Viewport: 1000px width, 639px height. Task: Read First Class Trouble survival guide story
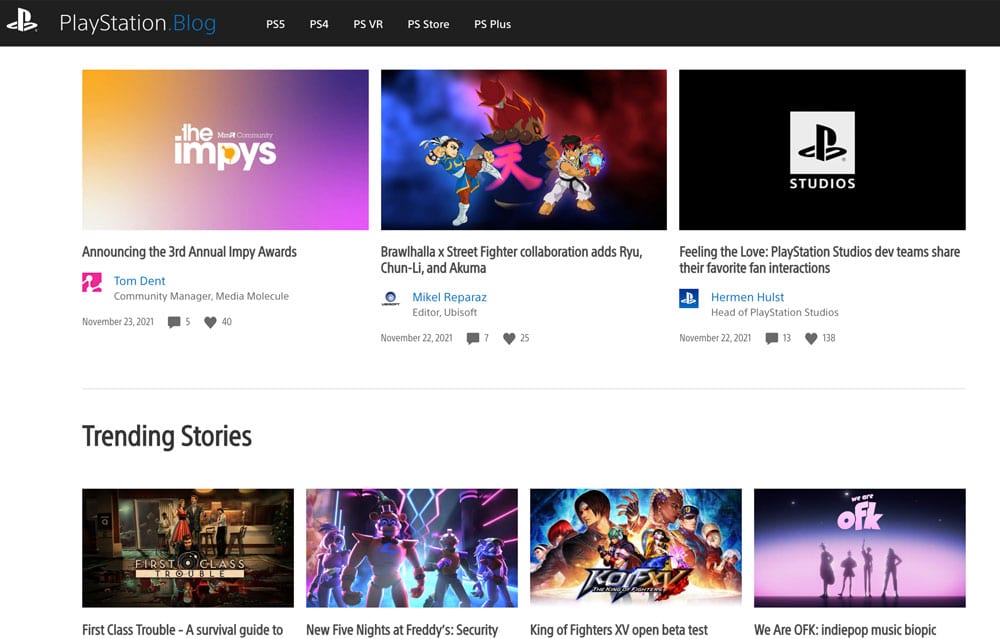coord(182,630)
